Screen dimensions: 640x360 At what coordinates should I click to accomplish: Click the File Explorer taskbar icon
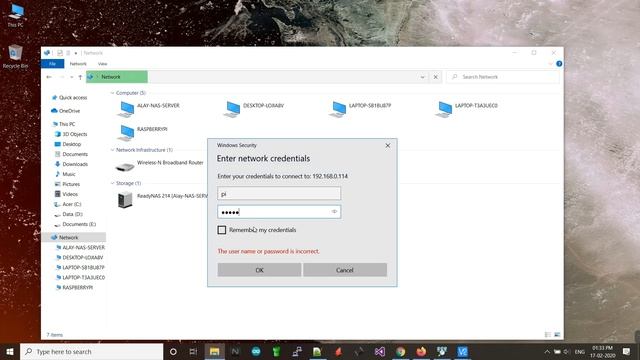[x=214, y=351]
